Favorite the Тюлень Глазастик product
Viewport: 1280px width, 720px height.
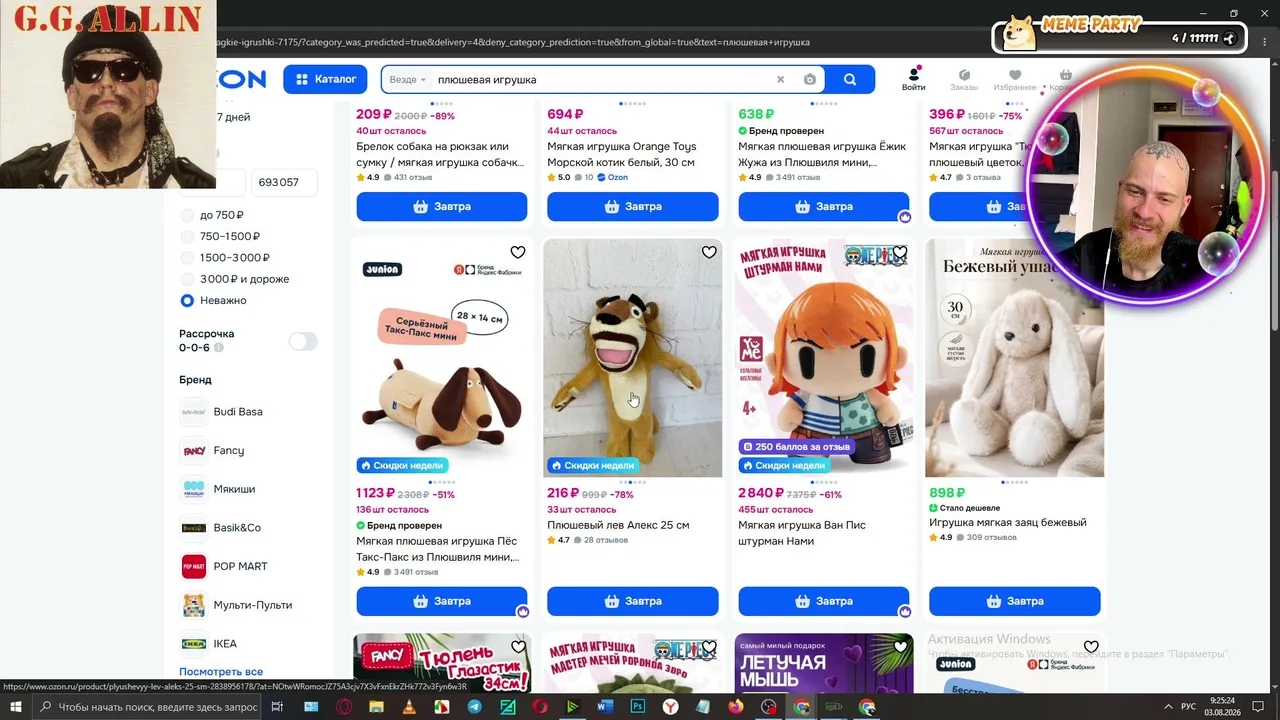pos(517,647)
